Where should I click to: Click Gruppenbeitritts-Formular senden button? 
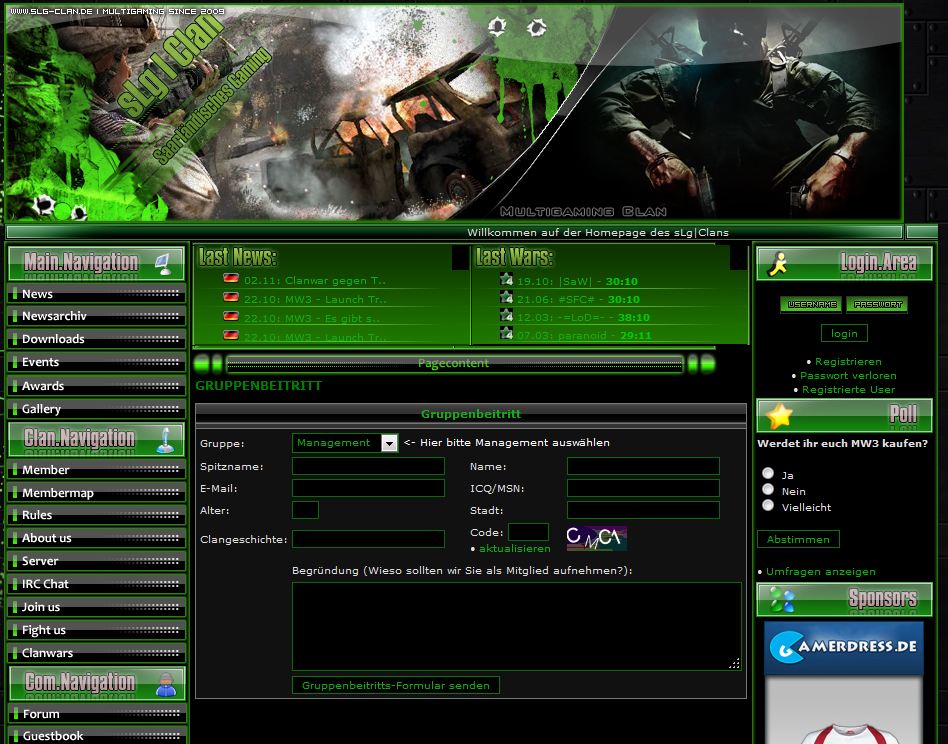tap(396, 685)
